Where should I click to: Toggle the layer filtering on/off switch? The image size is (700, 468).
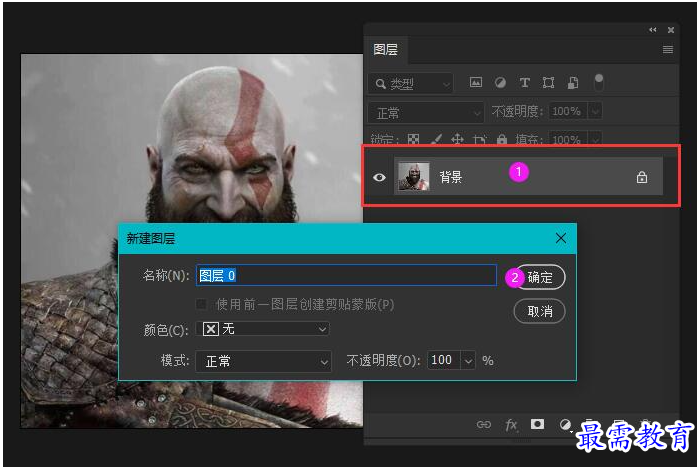coord(599,82)
